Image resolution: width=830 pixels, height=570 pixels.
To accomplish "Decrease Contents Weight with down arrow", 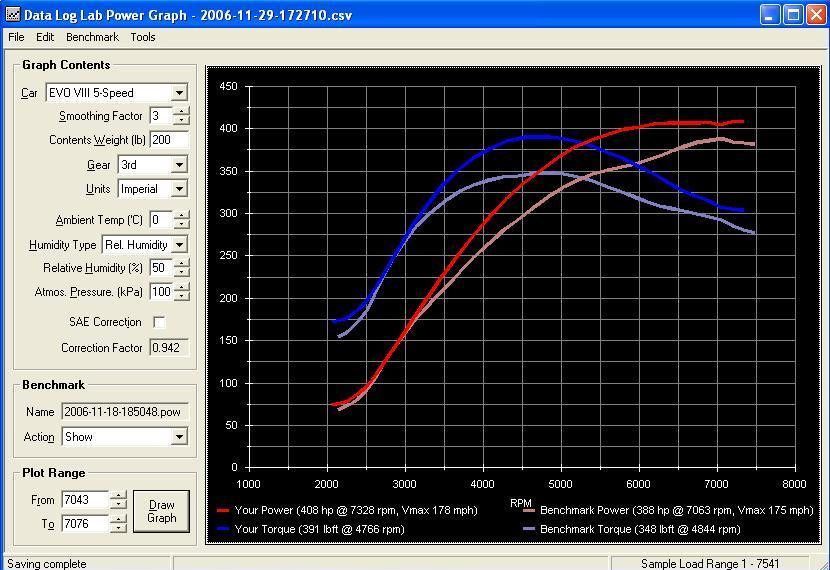I will pyautogui.click(x=181, y=145).
